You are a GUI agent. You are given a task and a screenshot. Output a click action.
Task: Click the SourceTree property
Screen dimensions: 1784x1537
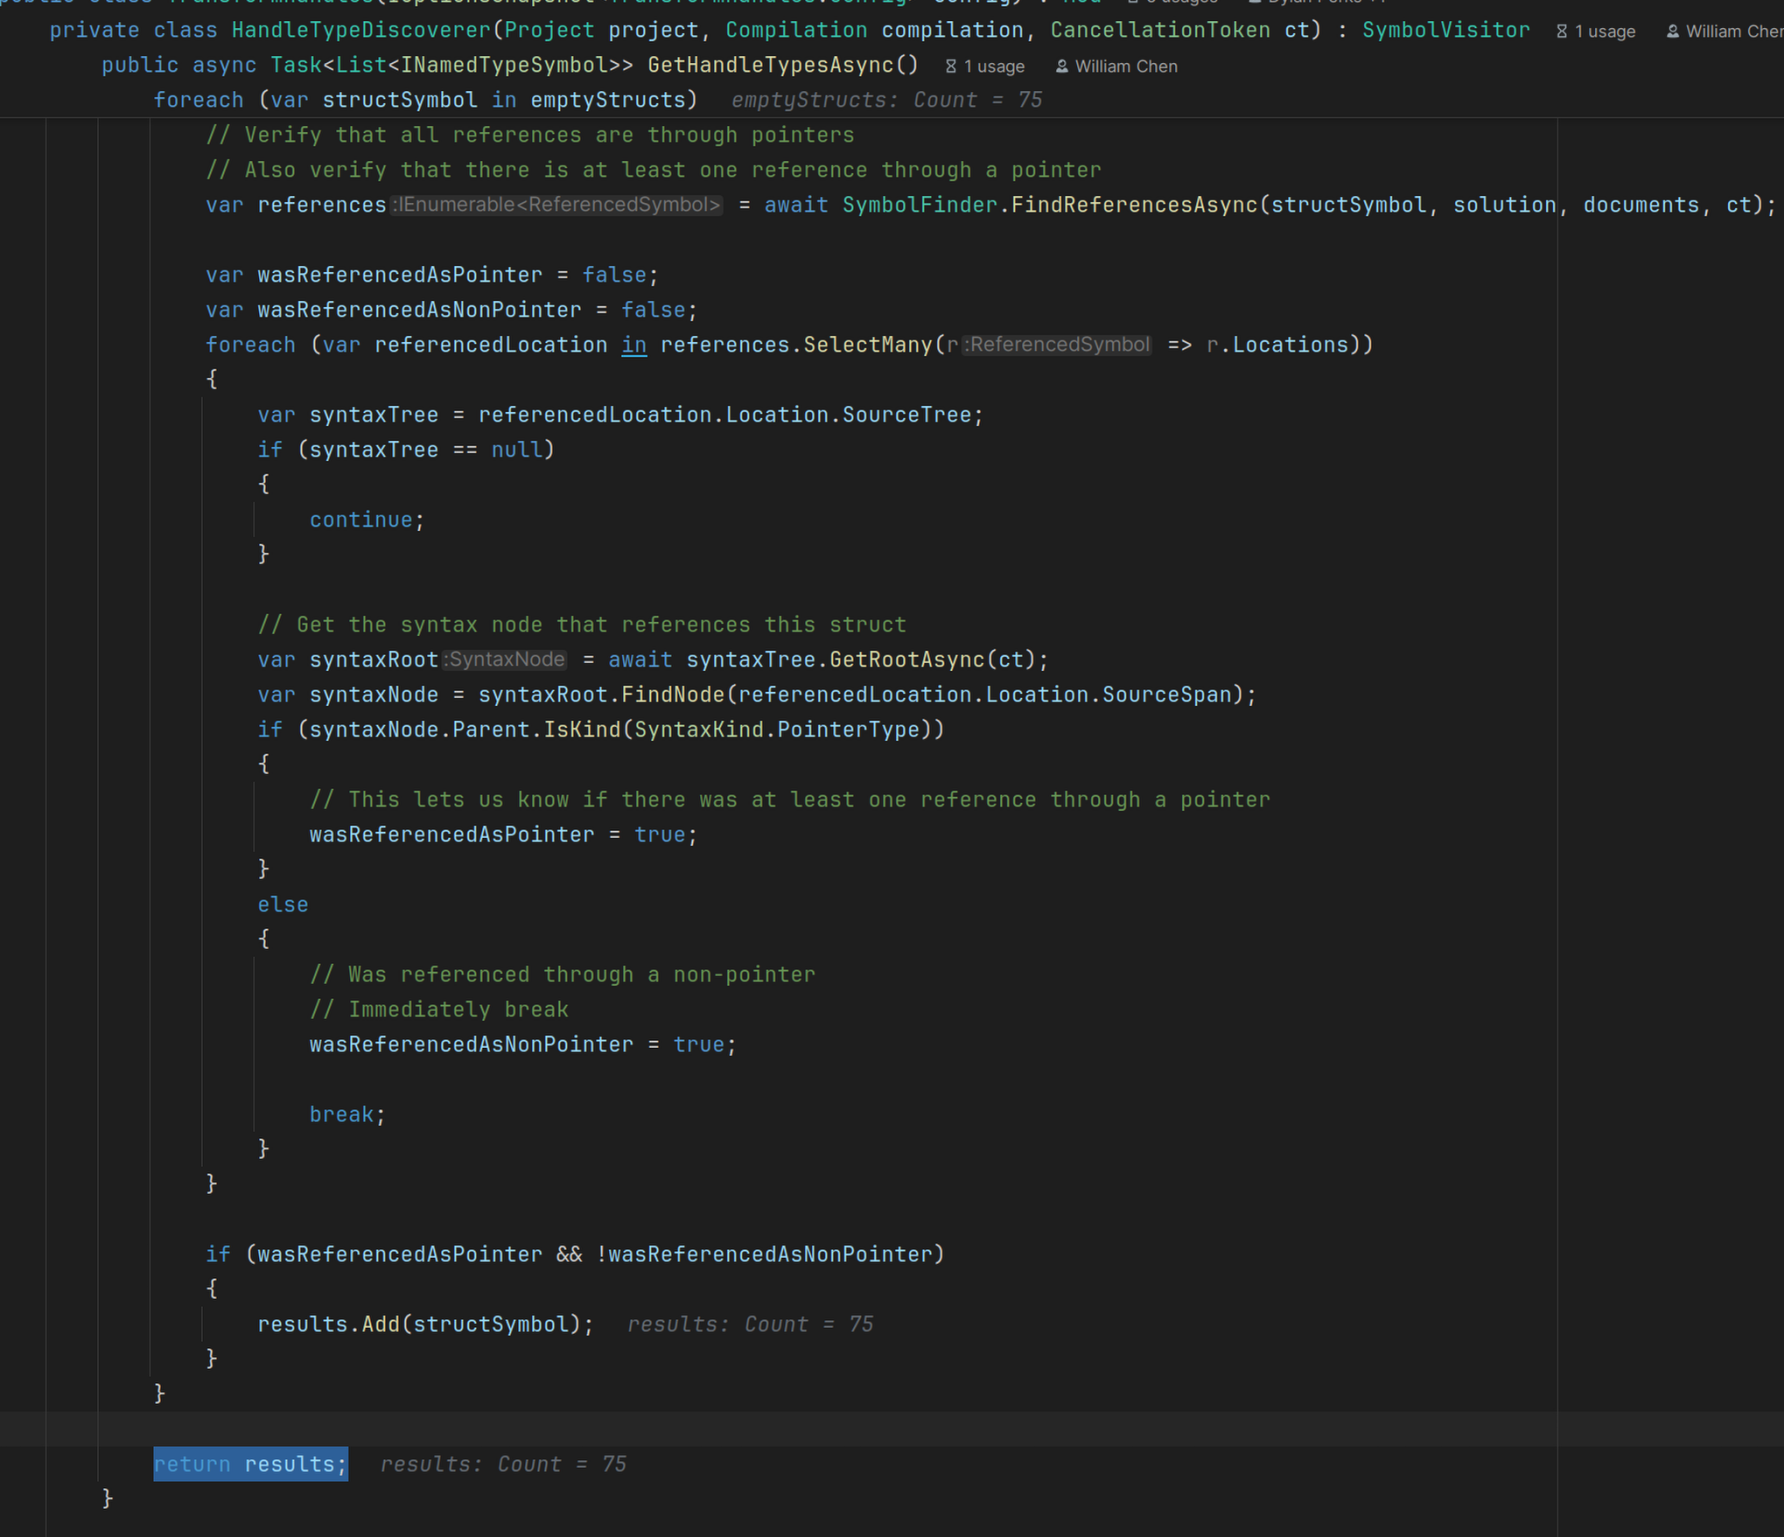pos(906,415)
